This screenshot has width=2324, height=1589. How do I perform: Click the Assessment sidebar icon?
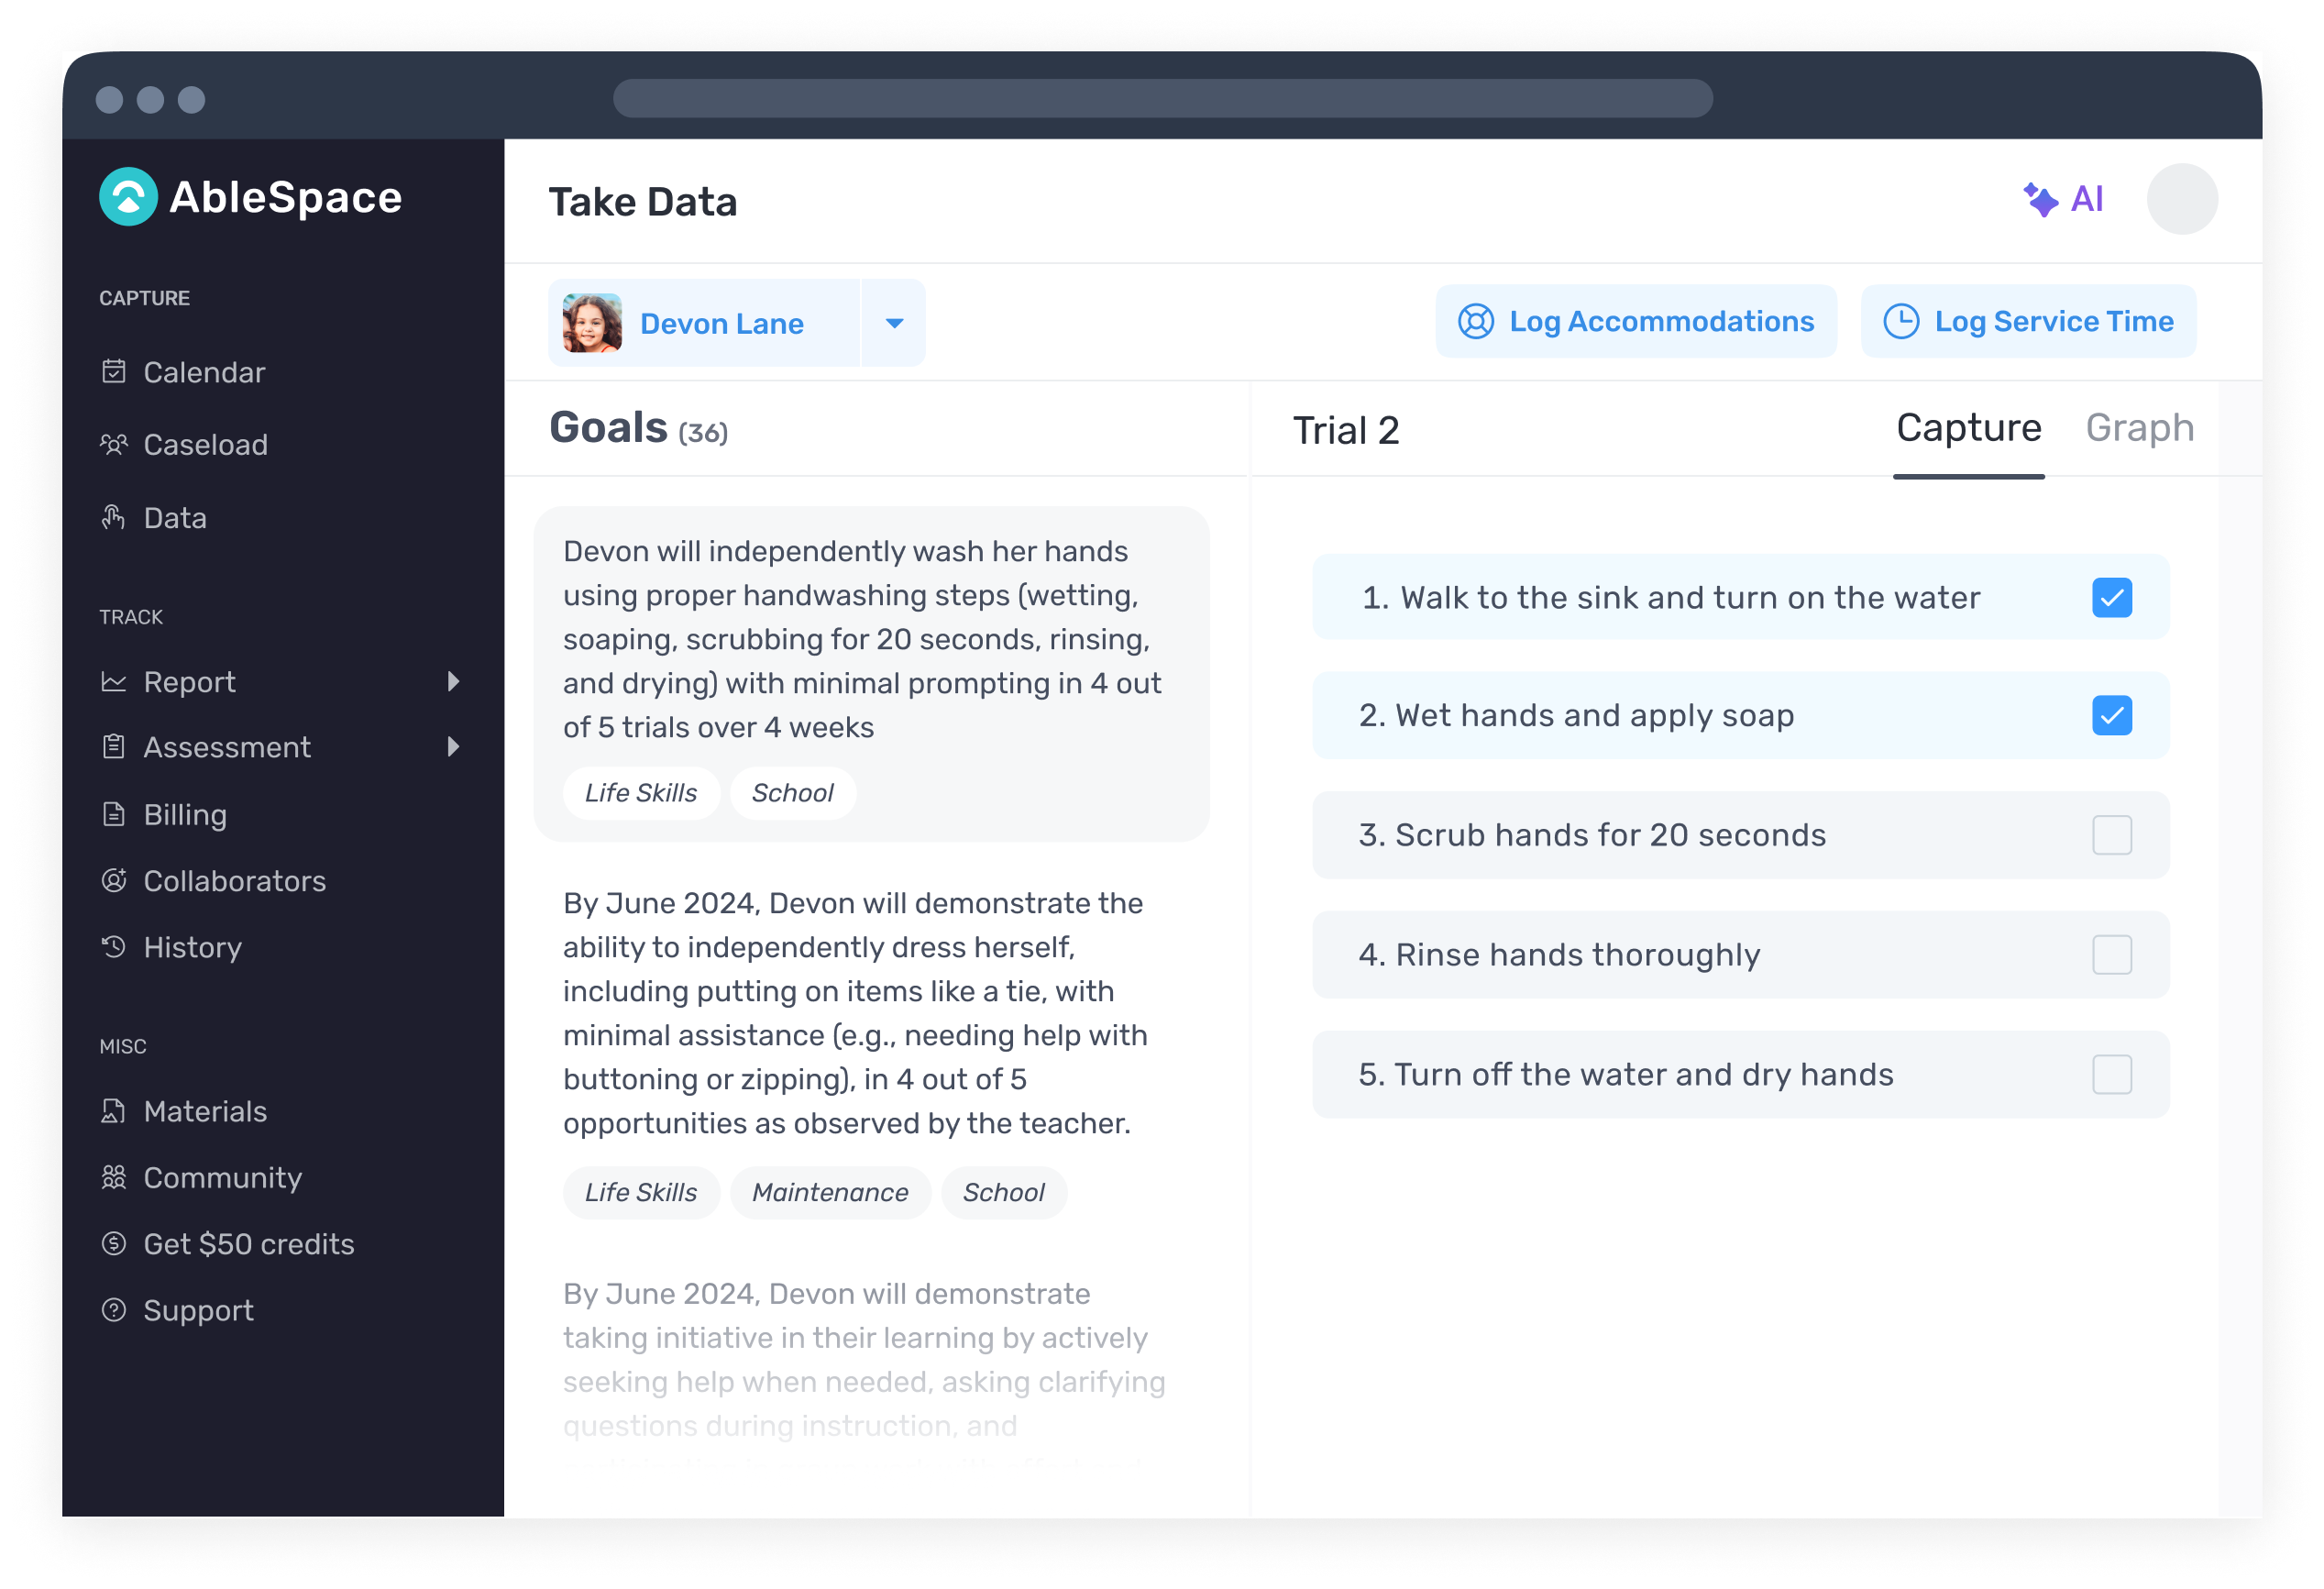(113, 747)
